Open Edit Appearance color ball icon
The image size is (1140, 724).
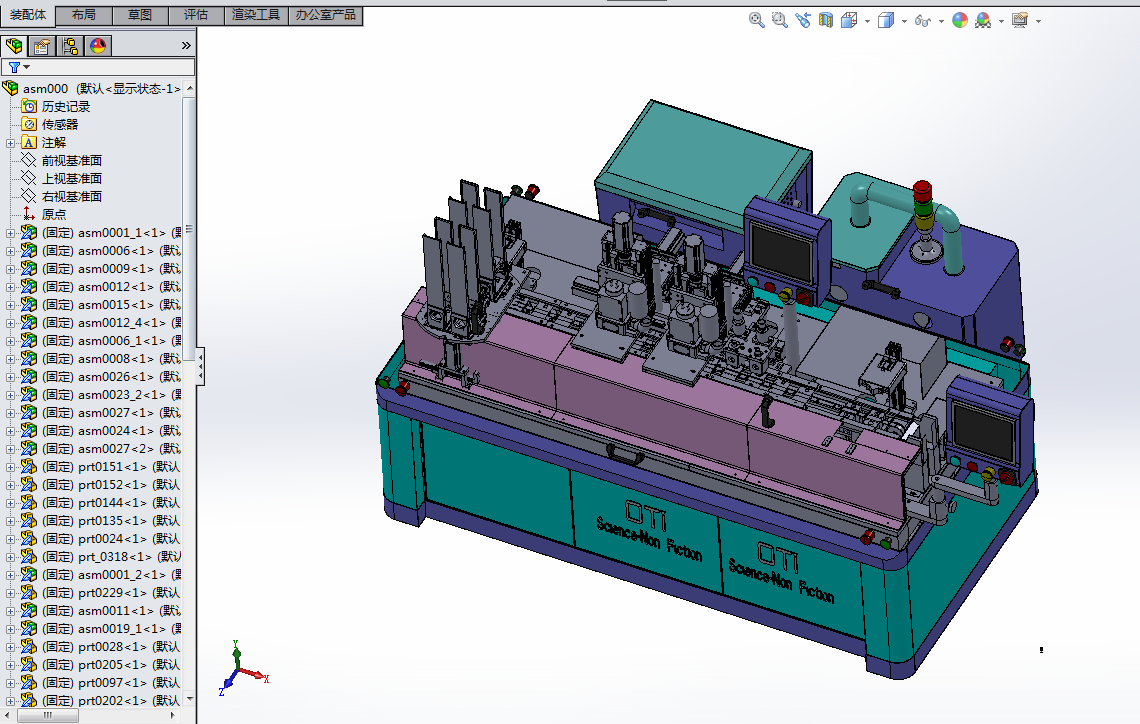[960, 20]
